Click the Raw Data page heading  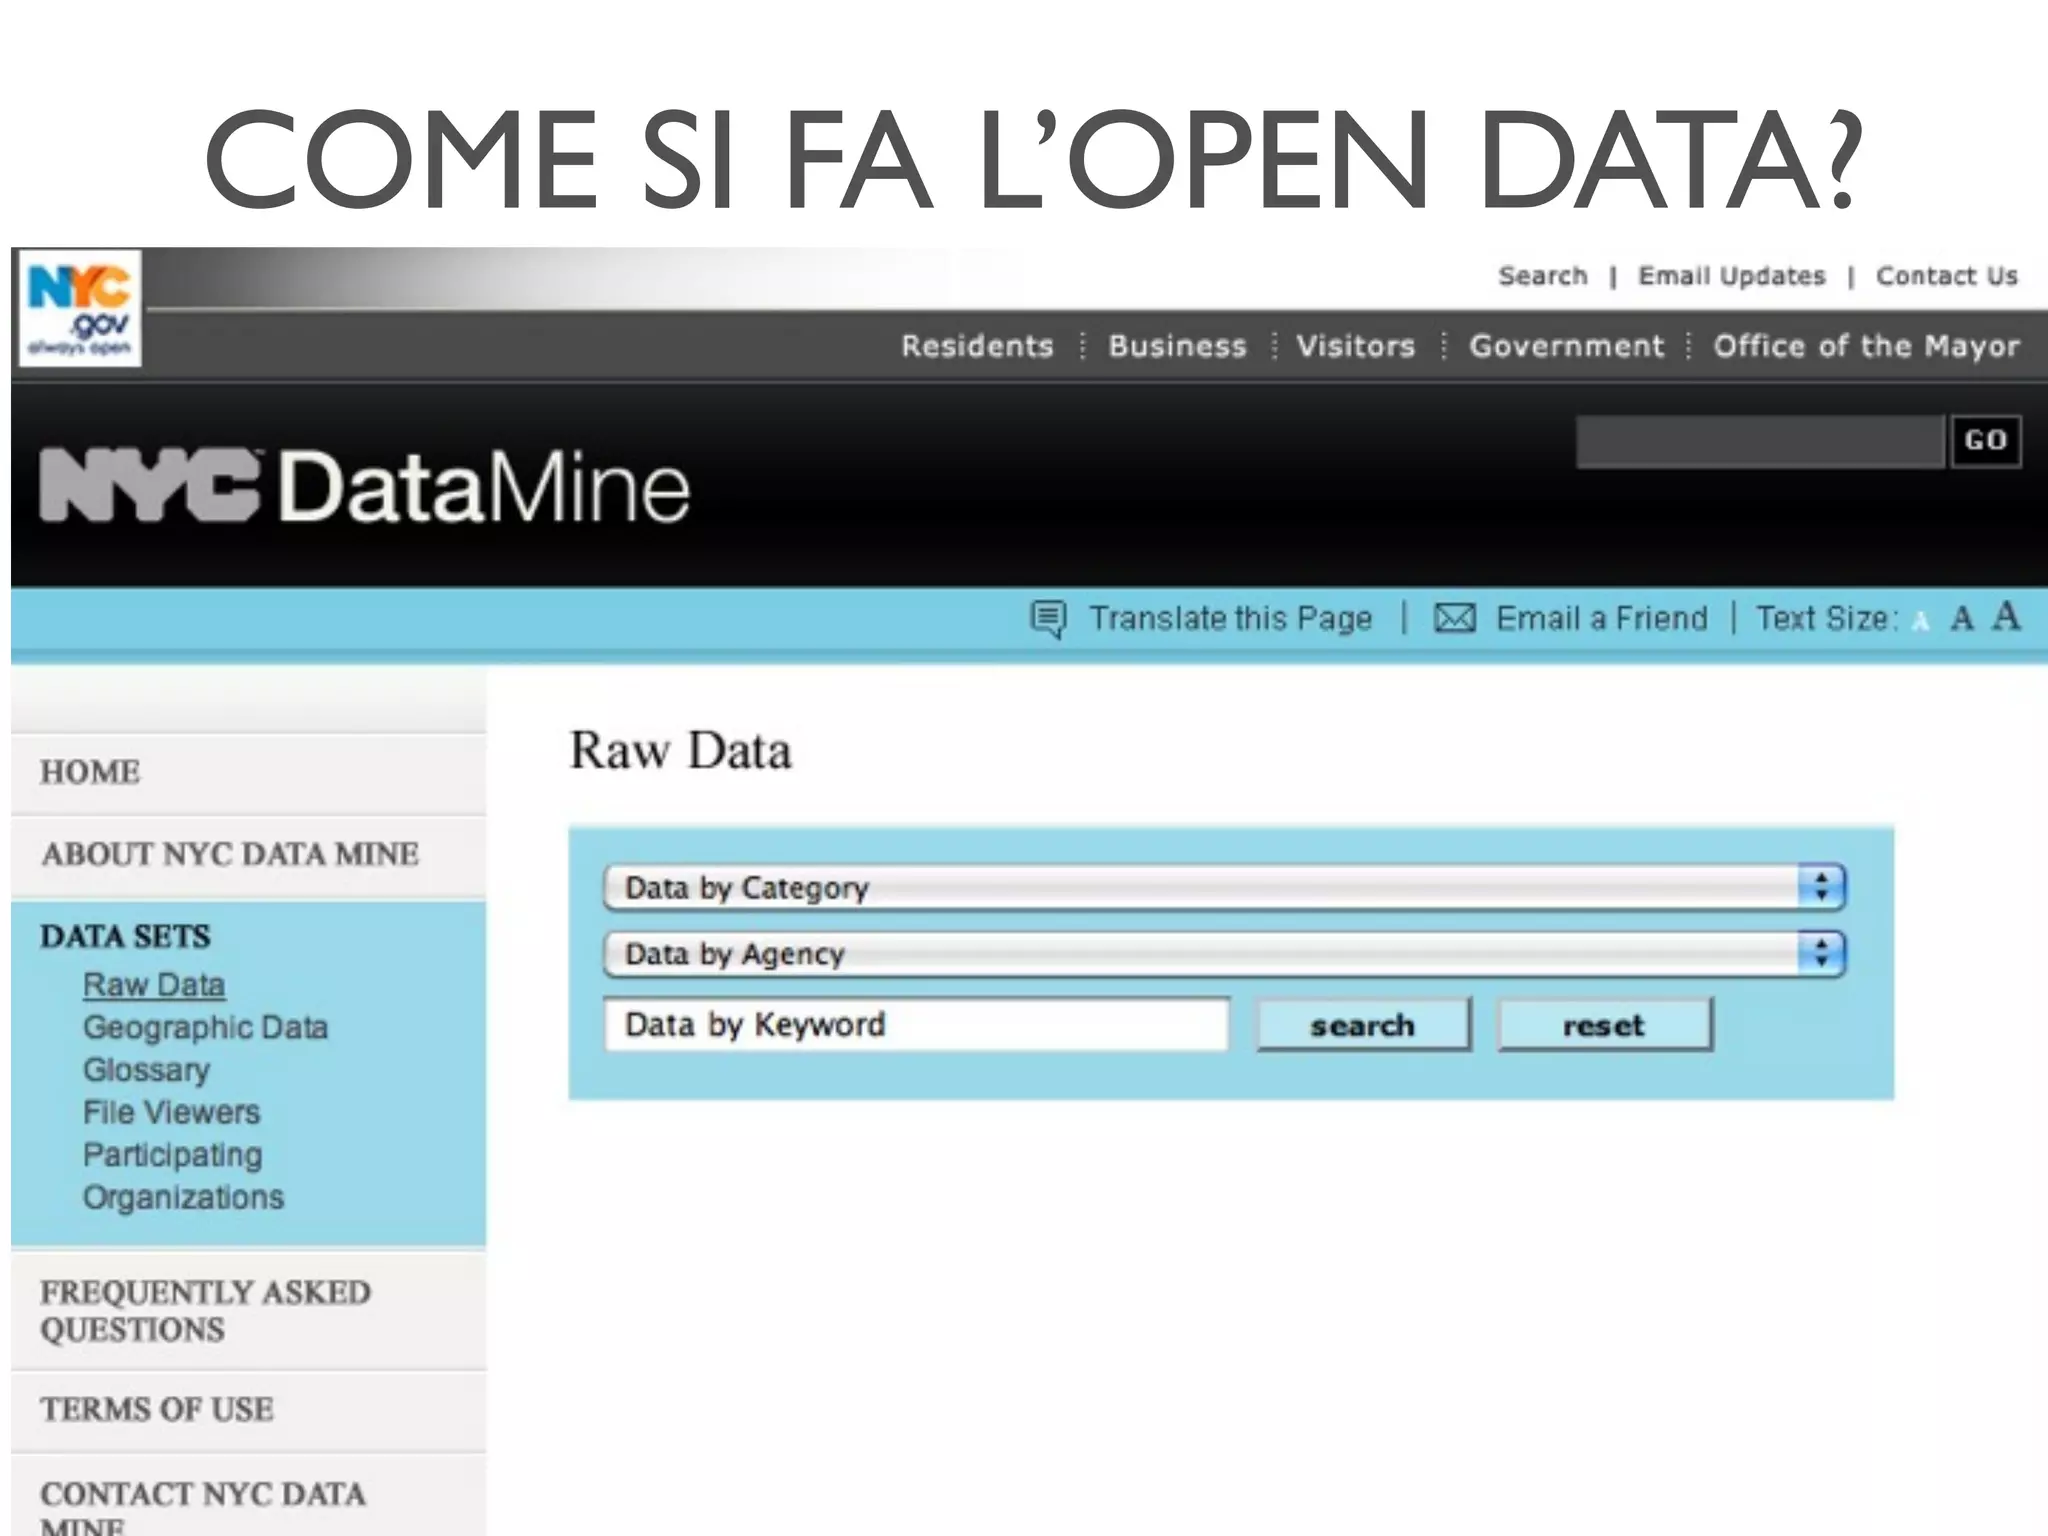(x=680, y=751)
